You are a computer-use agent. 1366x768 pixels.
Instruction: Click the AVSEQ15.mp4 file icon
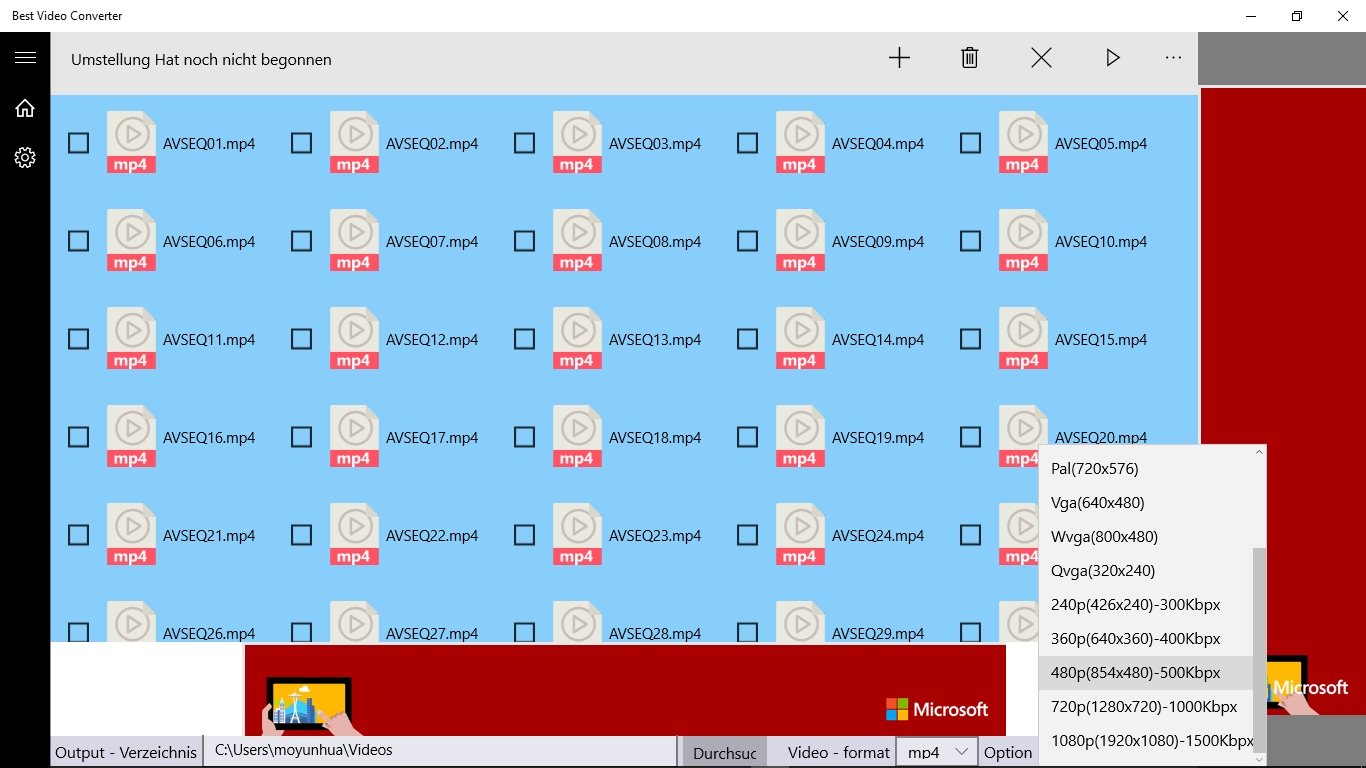[x=1023, y=338]
